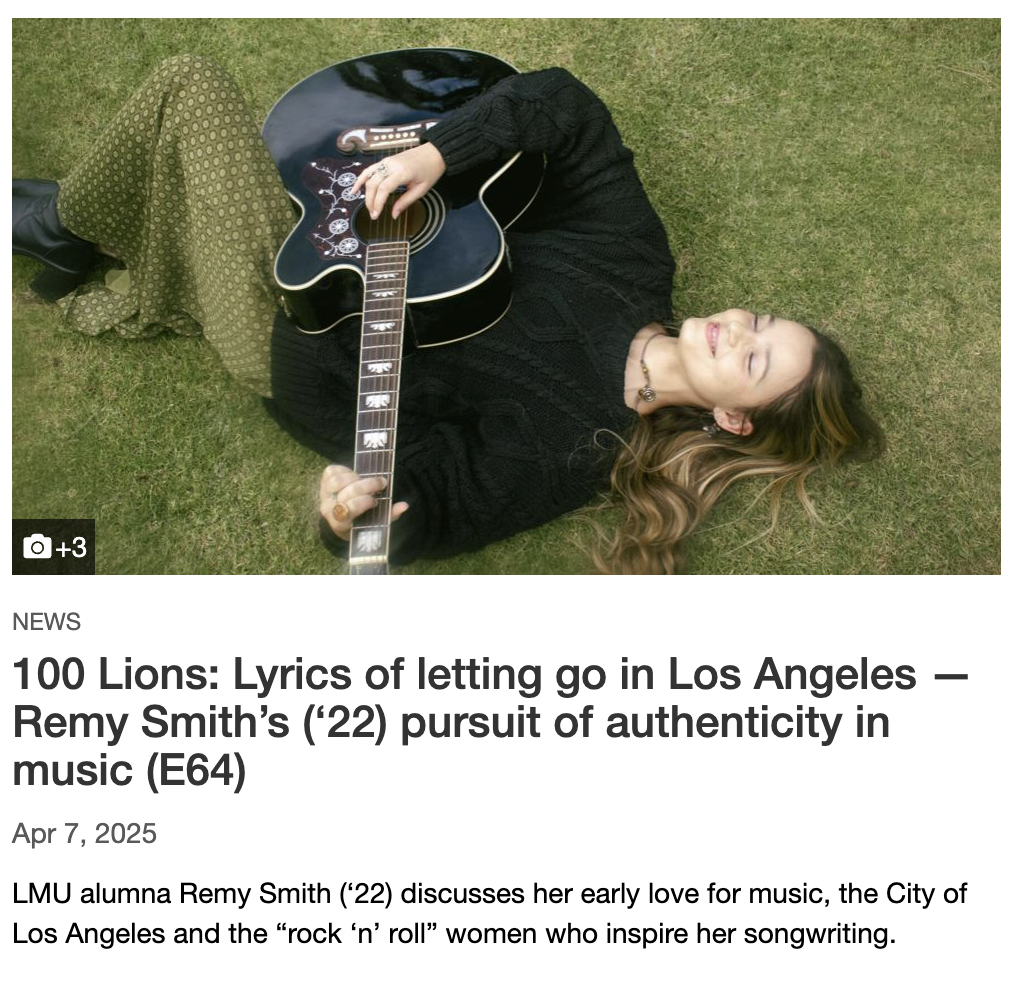Click "LMU alumna" in the summary

click(x=92, y=894)
